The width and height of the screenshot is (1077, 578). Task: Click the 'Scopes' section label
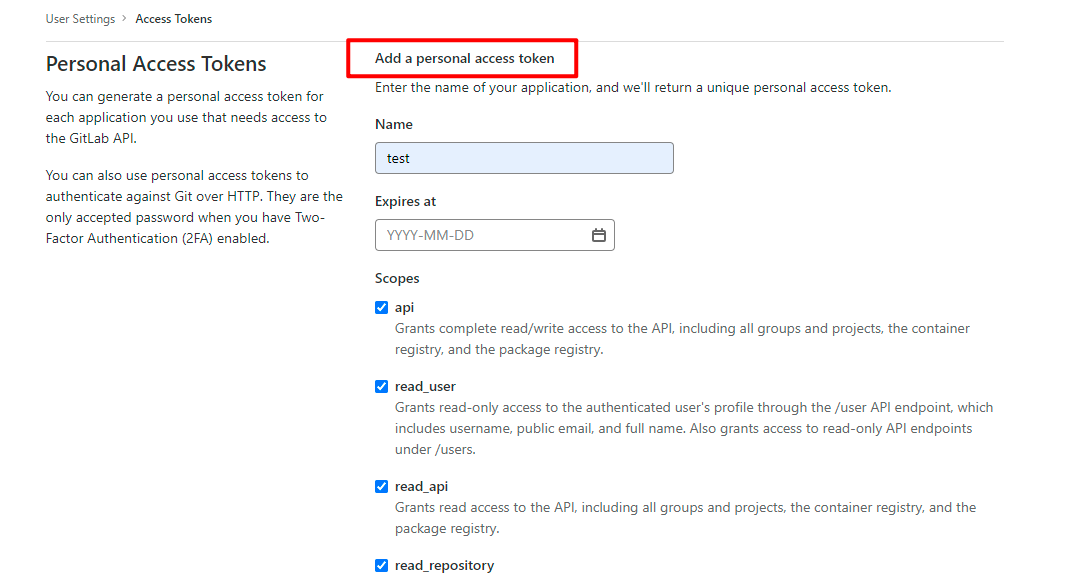coord(397,279)
